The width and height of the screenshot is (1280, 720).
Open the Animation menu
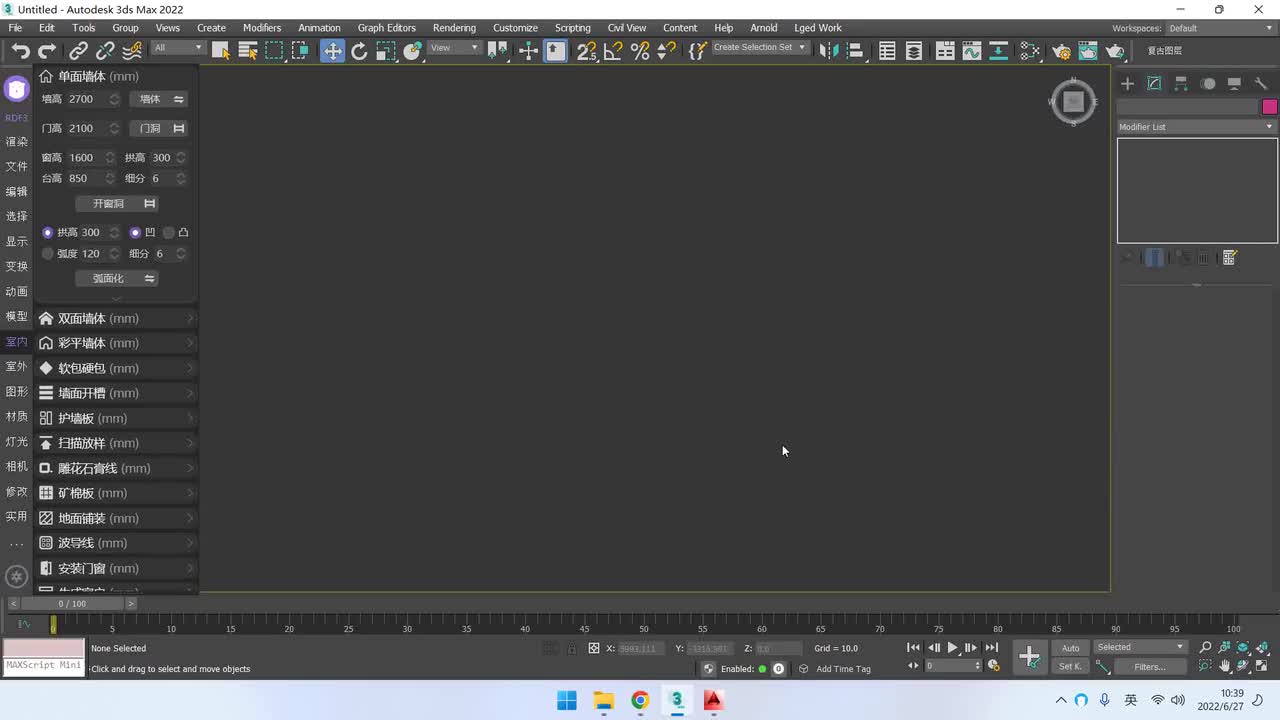(319, 28)
